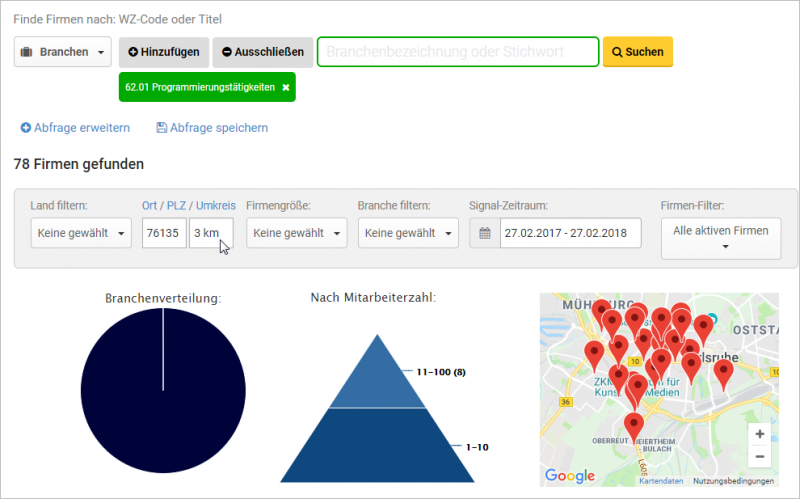Click the Hinzufügen button
800x499 pixels.
click(x=164, y=52)
